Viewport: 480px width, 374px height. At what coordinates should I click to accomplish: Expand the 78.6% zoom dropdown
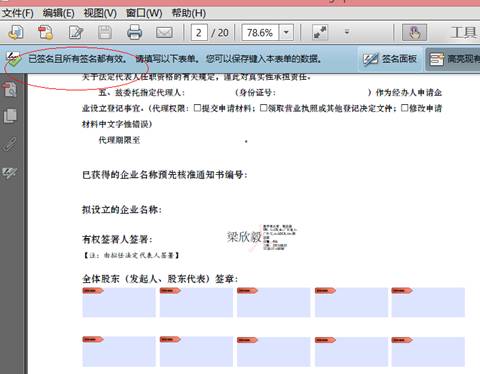coord(286,33)
